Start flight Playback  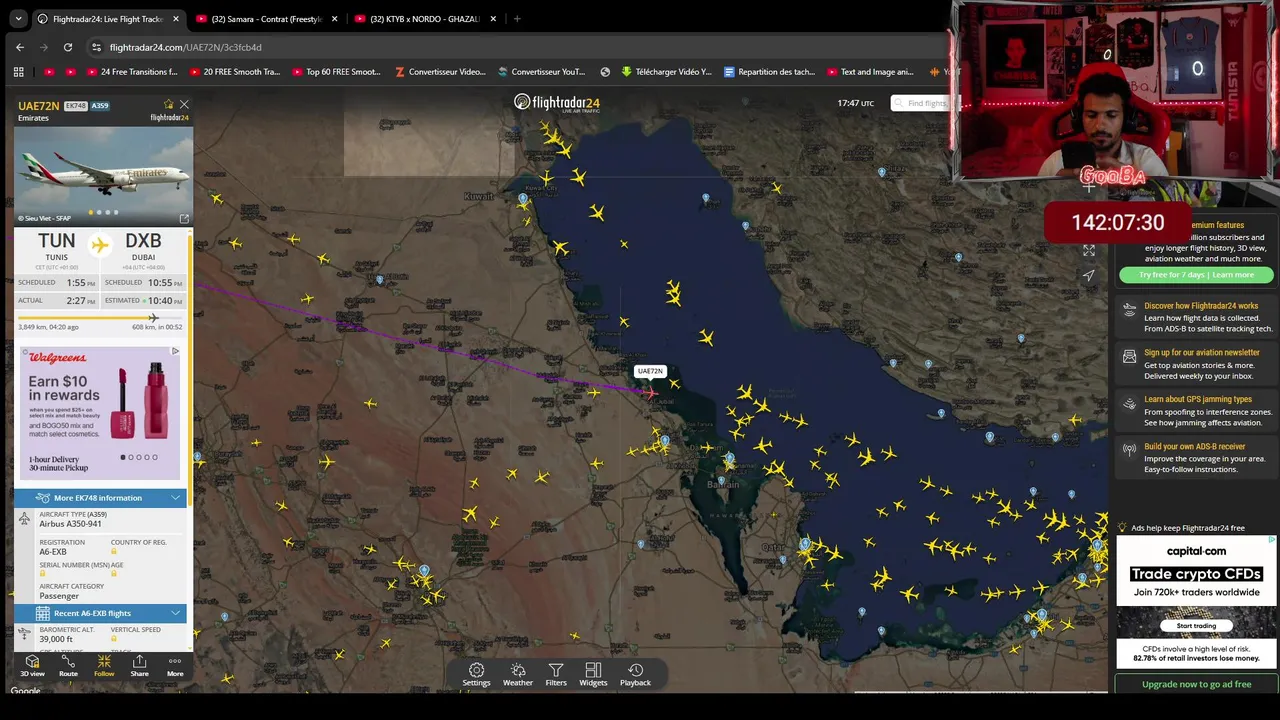[635, 675]
